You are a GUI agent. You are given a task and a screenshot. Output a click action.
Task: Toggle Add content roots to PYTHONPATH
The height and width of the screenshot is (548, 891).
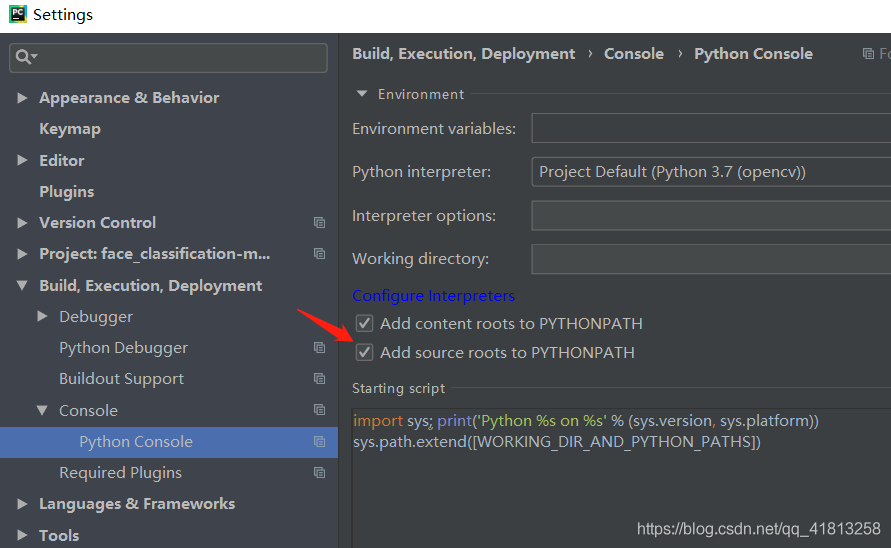[364, 323]
